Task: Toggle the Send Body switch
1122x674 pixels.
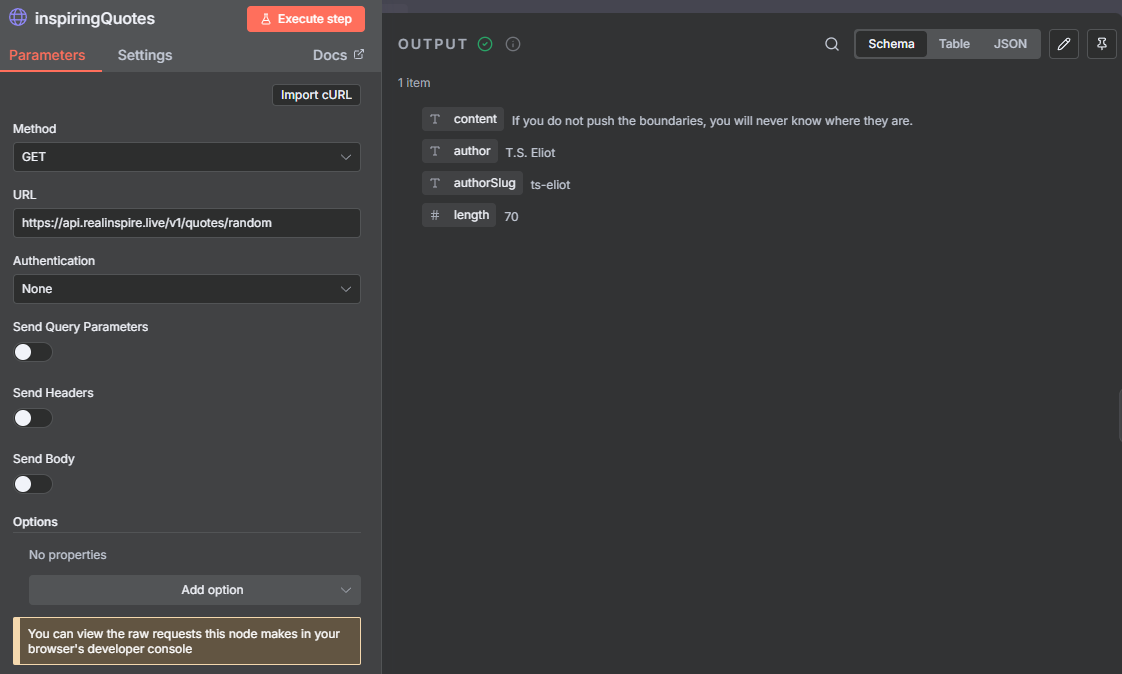Action: (x=32, y=484)
